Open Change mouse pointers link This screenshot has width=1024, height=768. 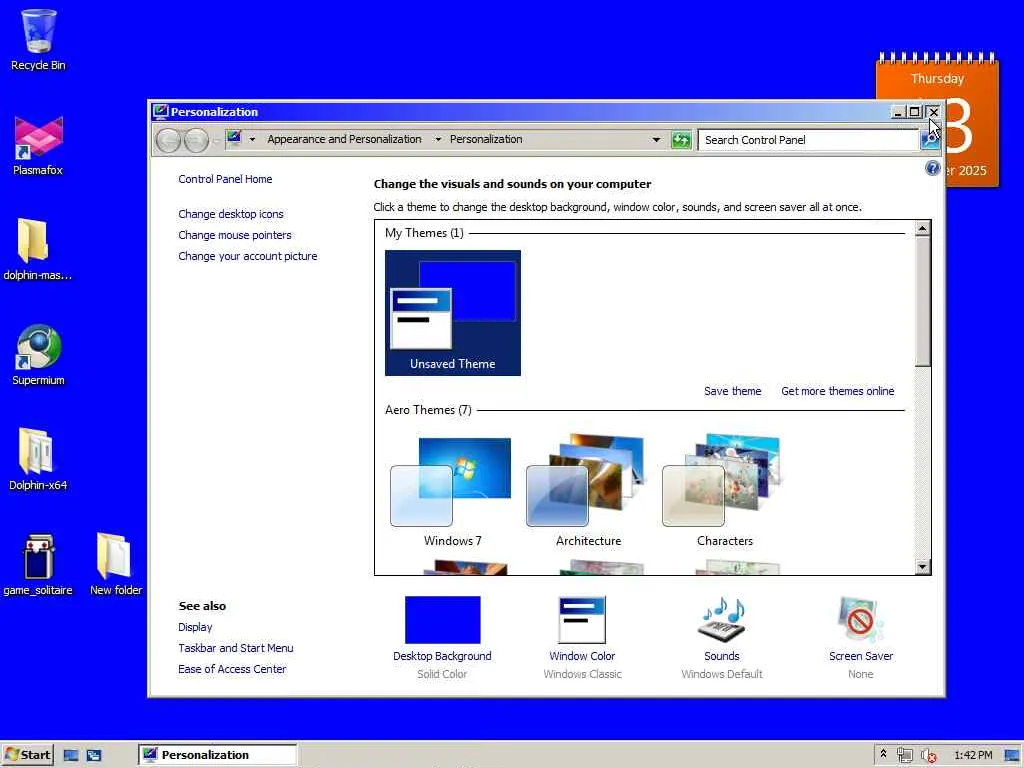(234, 235)
